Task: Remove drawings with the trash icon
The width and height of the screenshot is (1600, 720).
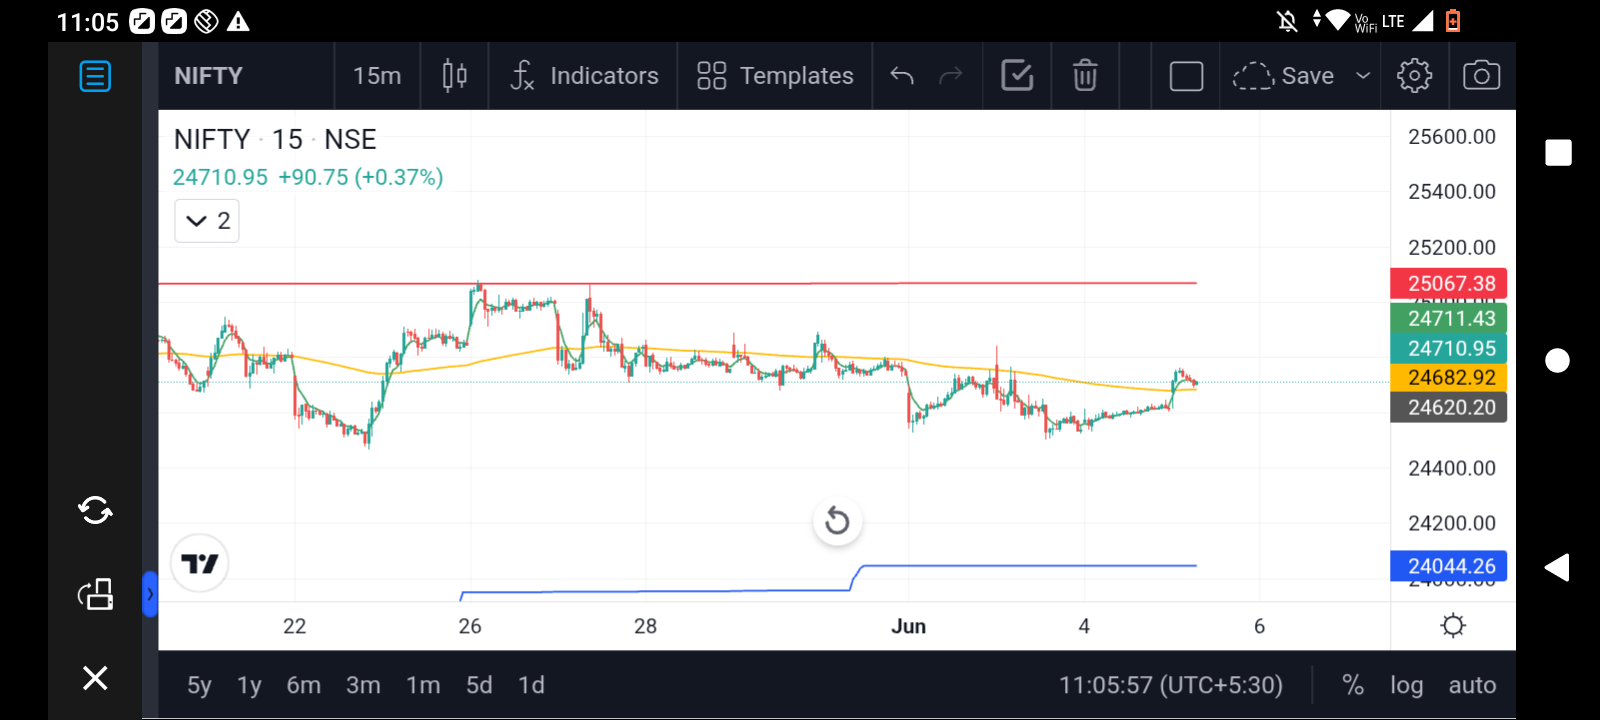Action: point(1085,76)
